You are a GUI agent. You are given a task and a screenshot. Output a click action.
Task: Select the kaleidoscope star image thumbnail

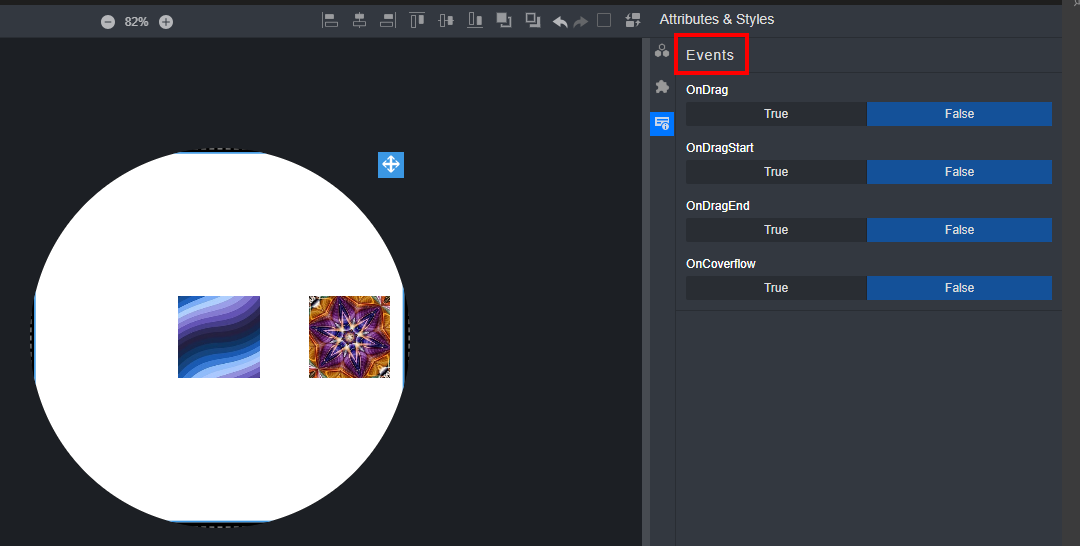point(349,337)
